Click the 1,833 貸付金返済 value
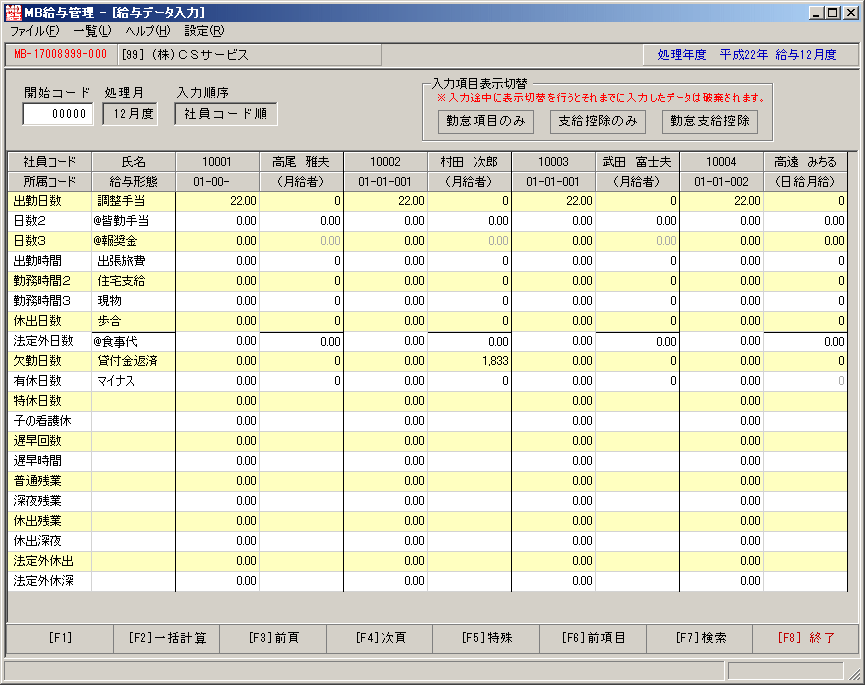 click(x=469, y=361)
